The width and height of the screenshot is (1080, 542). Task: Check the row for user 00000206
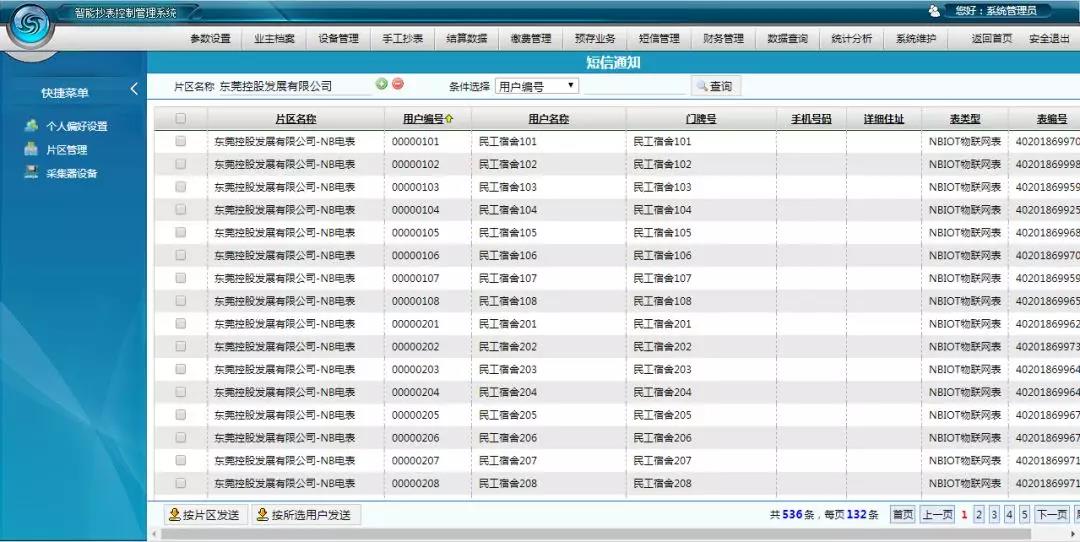(180, 437)
